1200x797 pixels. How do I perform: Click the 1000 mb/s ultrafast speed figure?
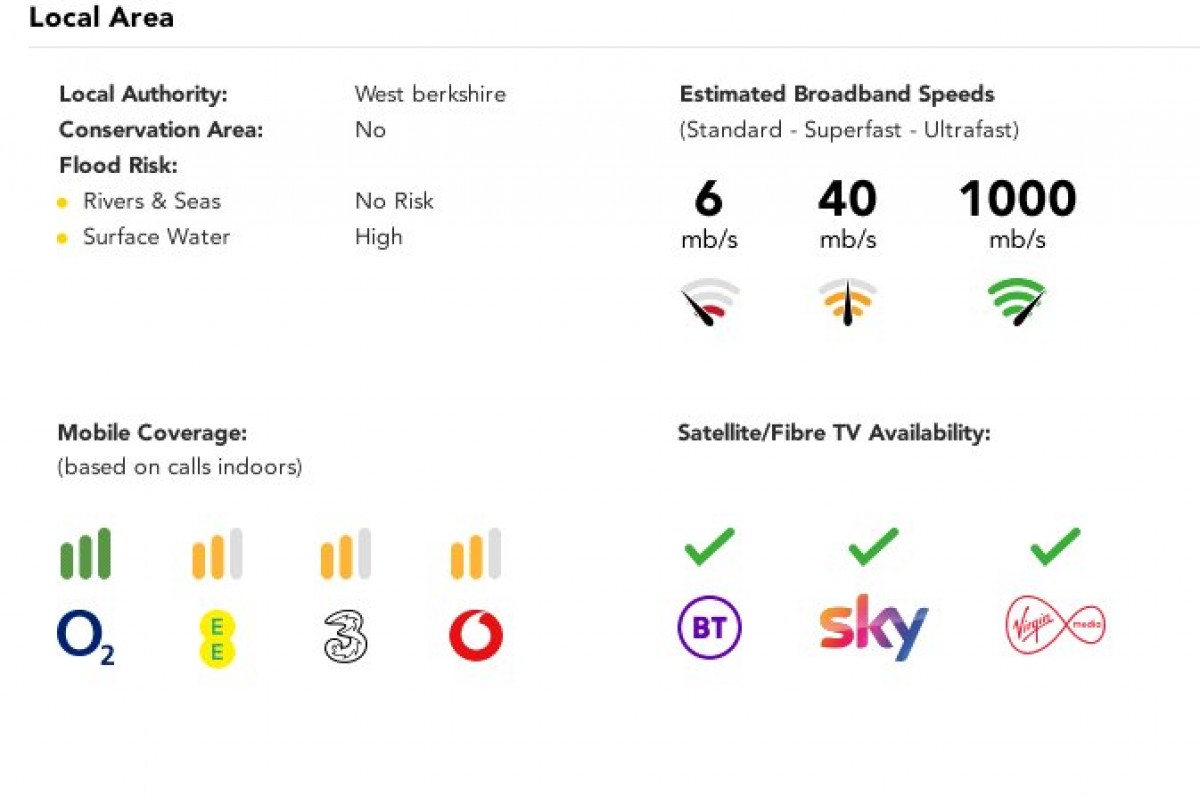(x=1017, y=214)
